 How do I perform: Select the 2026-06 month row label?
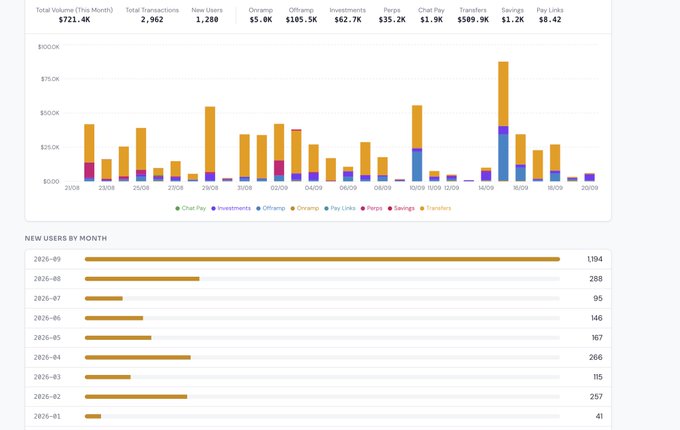(x=47, y=318)
